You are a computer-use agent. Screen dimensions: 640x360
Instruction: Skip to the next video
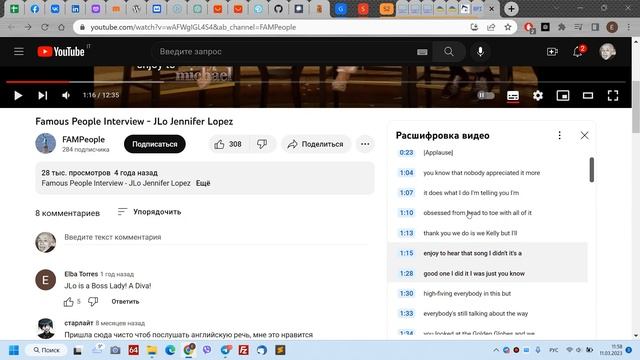click(x=42, y=96)
